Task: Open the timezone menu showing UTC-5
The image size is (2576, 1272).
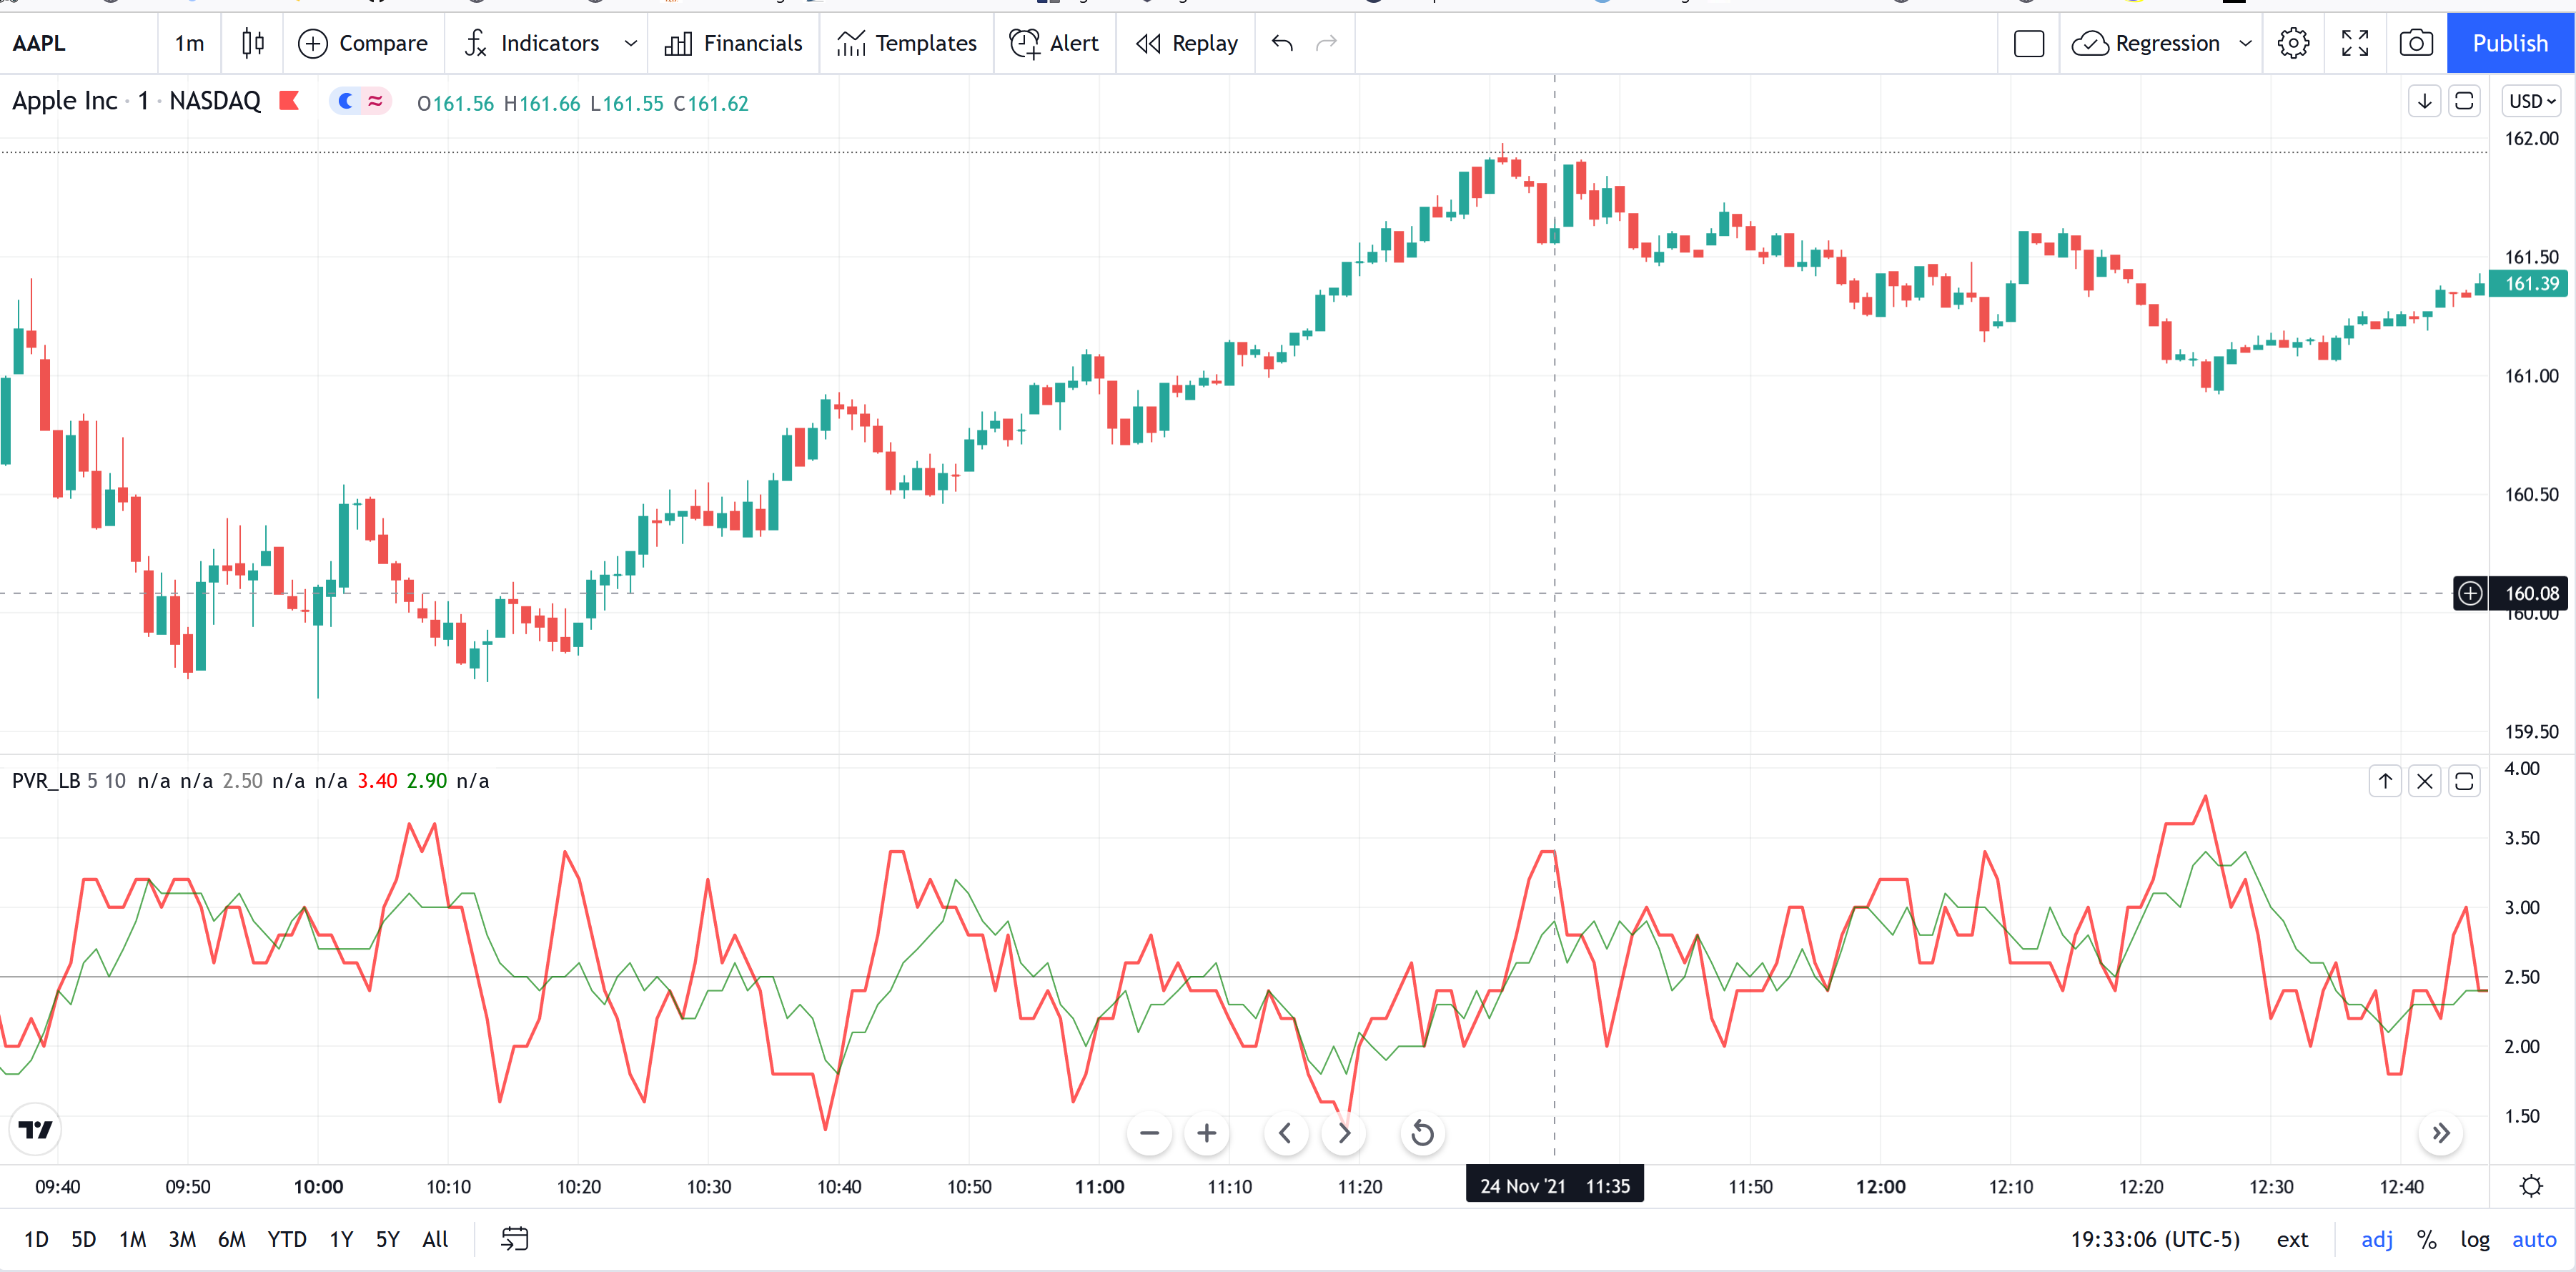Action: pos(2155,1239)
